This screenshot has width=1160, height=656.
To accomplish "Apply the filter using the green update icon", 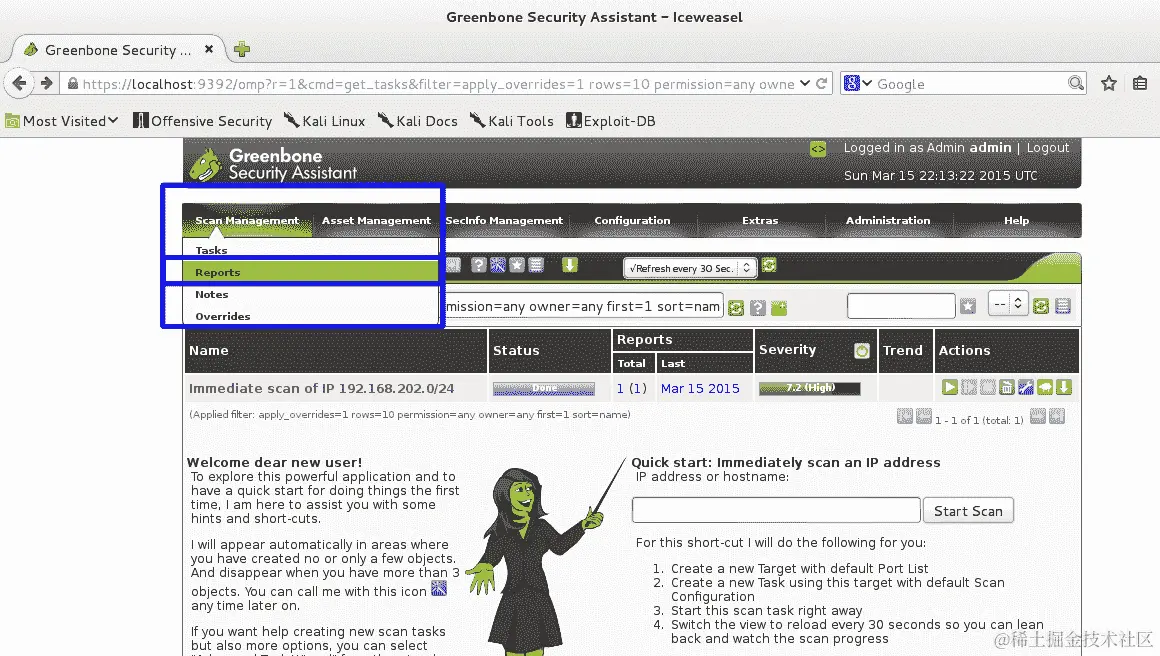I will click(x=735, y=308).
